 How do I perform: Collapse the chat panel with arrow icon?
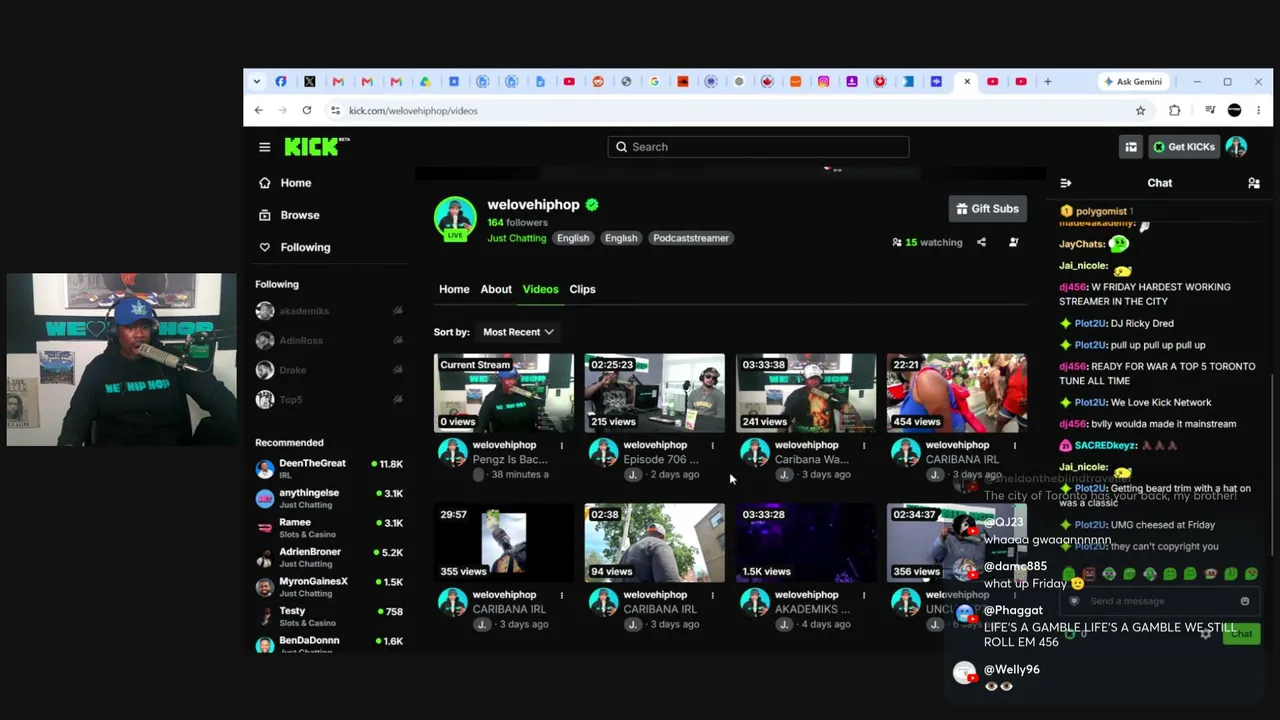[1066, 183]
